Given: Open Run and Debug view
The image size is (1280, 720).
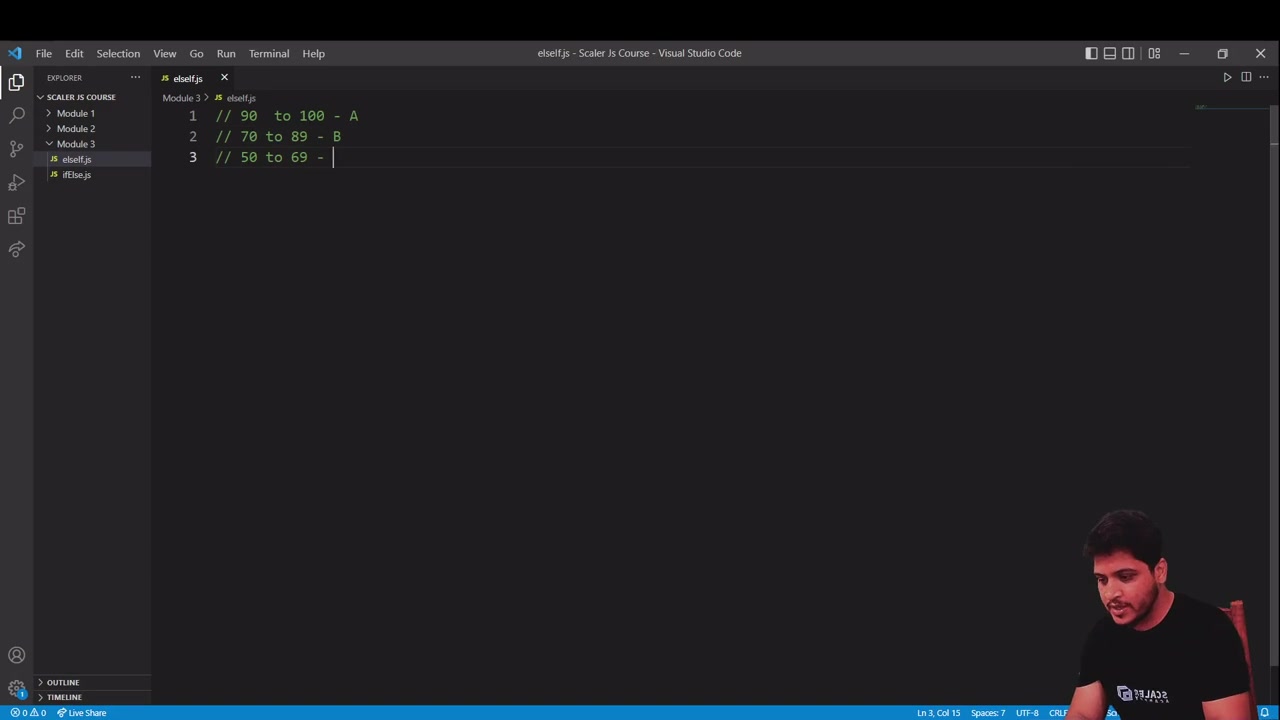Looking at the screenshot, I should tap(16, 183).
